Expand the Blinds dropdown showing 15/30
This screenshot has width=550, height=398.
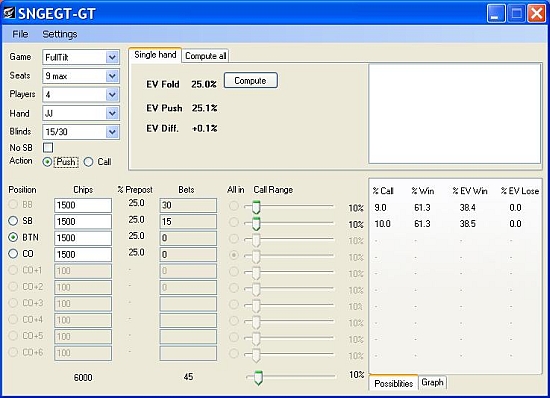coord(112,132)
